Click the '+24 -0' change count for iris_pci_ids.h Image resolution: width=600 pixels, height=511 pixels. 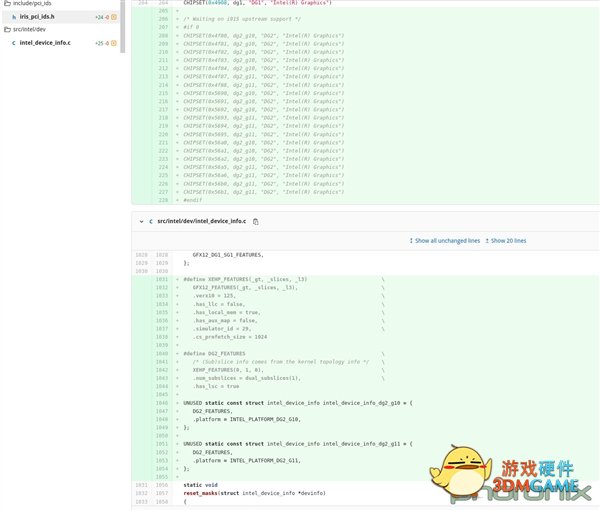[102, 17]
